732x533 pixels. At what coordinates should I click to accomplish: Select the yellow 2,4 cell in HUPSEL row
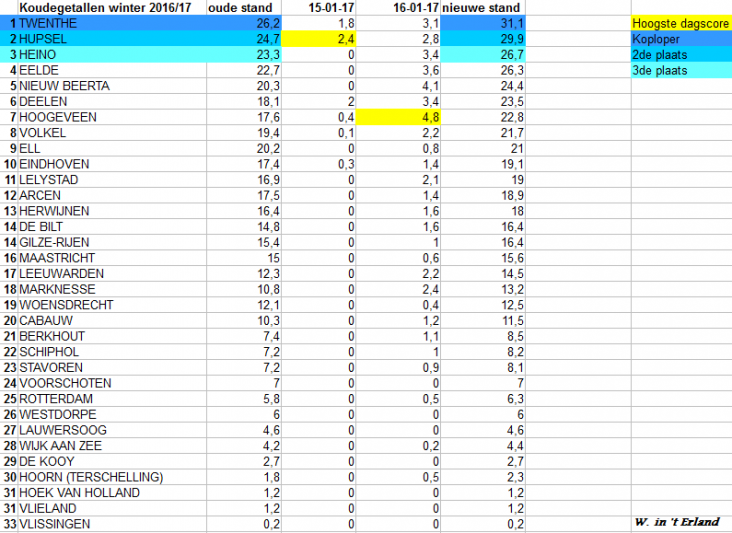tap(318, 39)
